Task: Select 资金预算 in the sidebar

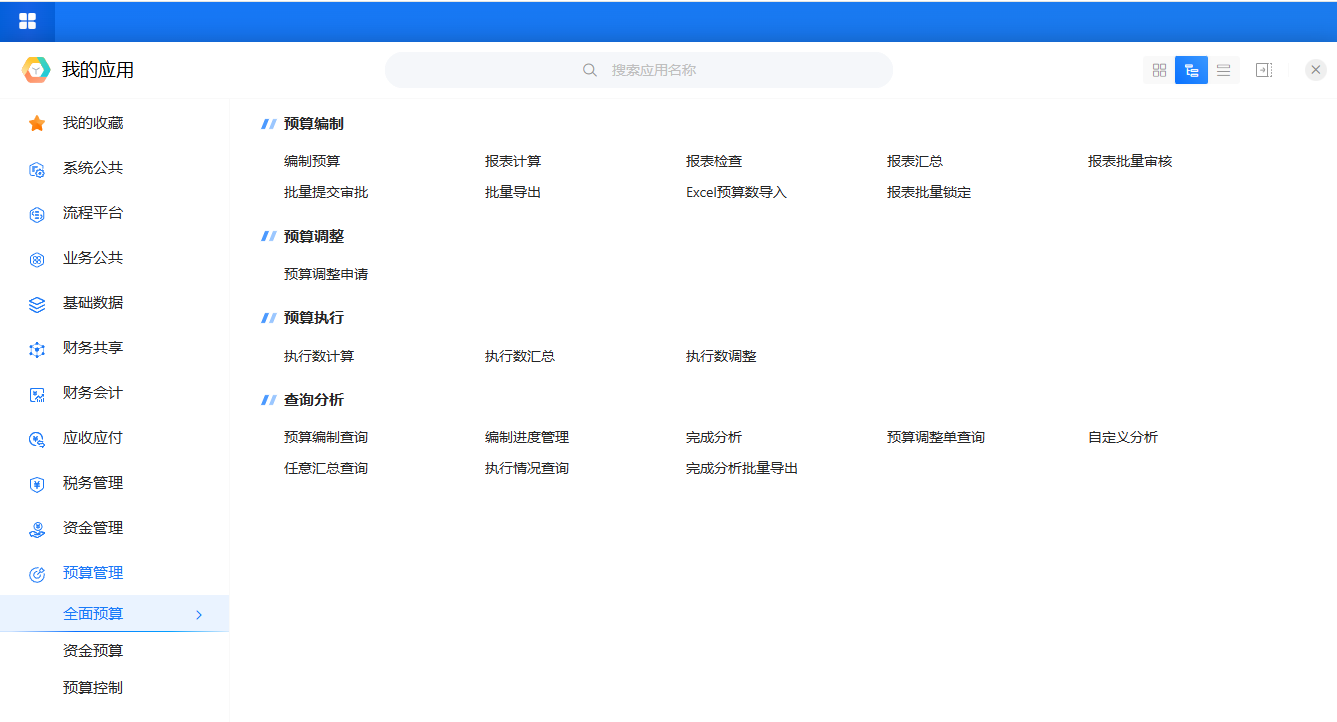Action: pos(93,651)
